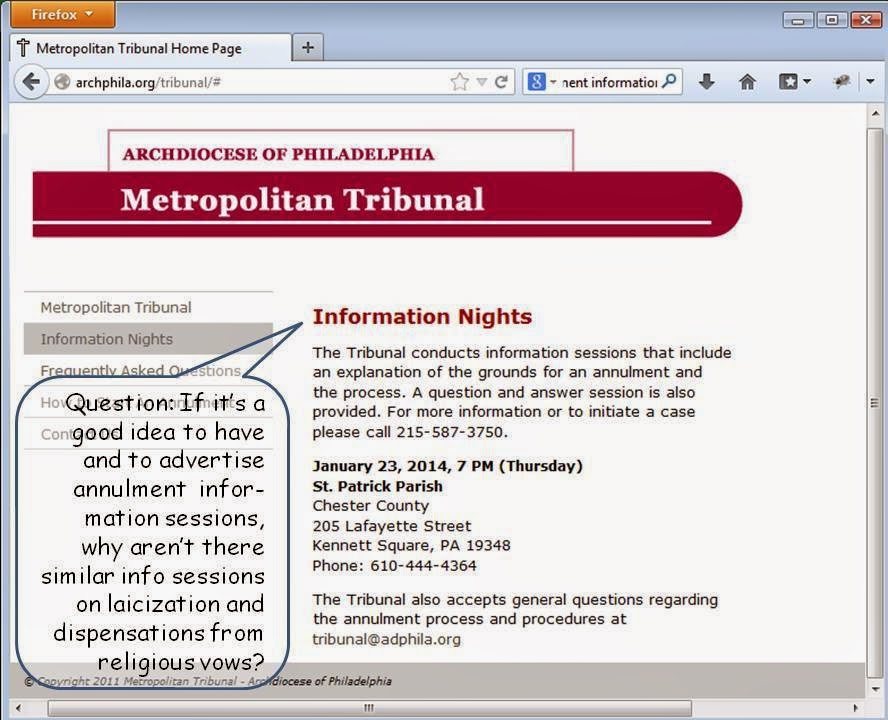Select the Metropolitan Tribunal Home Page tab
888x720 pixels.
(x=151, y=48)
